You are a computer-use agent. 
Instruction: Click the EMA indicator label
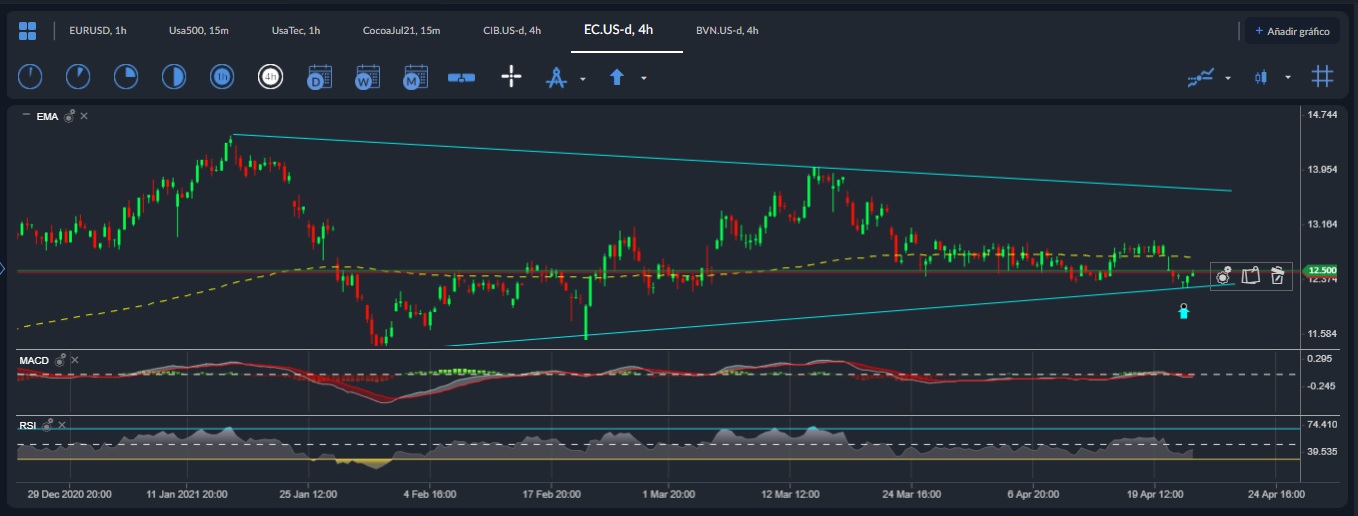click(47, 116)
